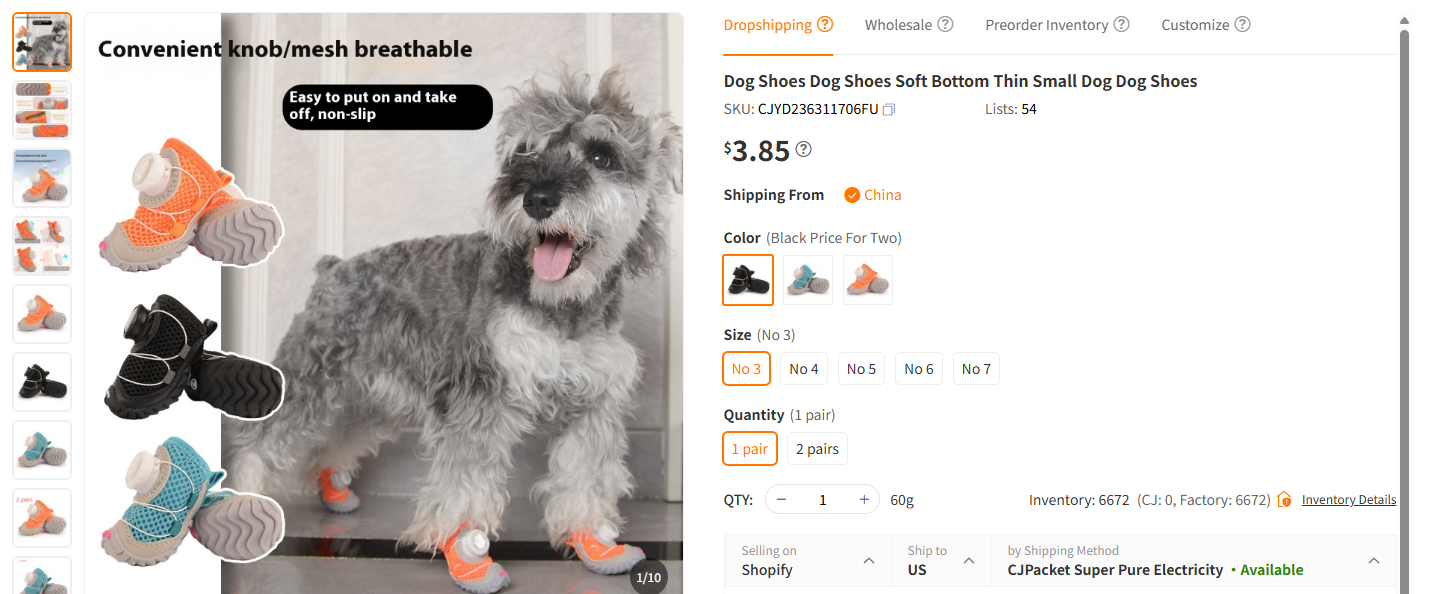
Task: Click the help icon next to Preorder Inventory
Action: 1122,23
